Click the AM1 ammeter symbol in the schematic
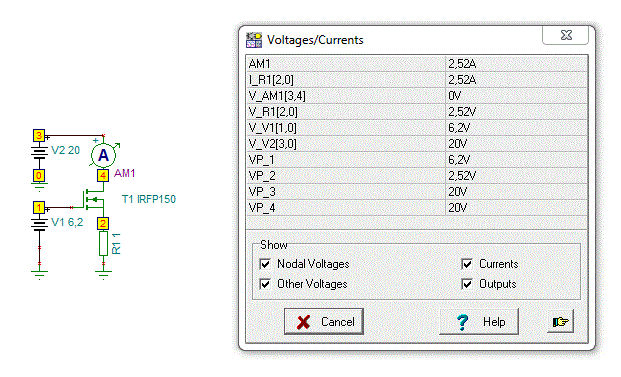 pos(103,155)
